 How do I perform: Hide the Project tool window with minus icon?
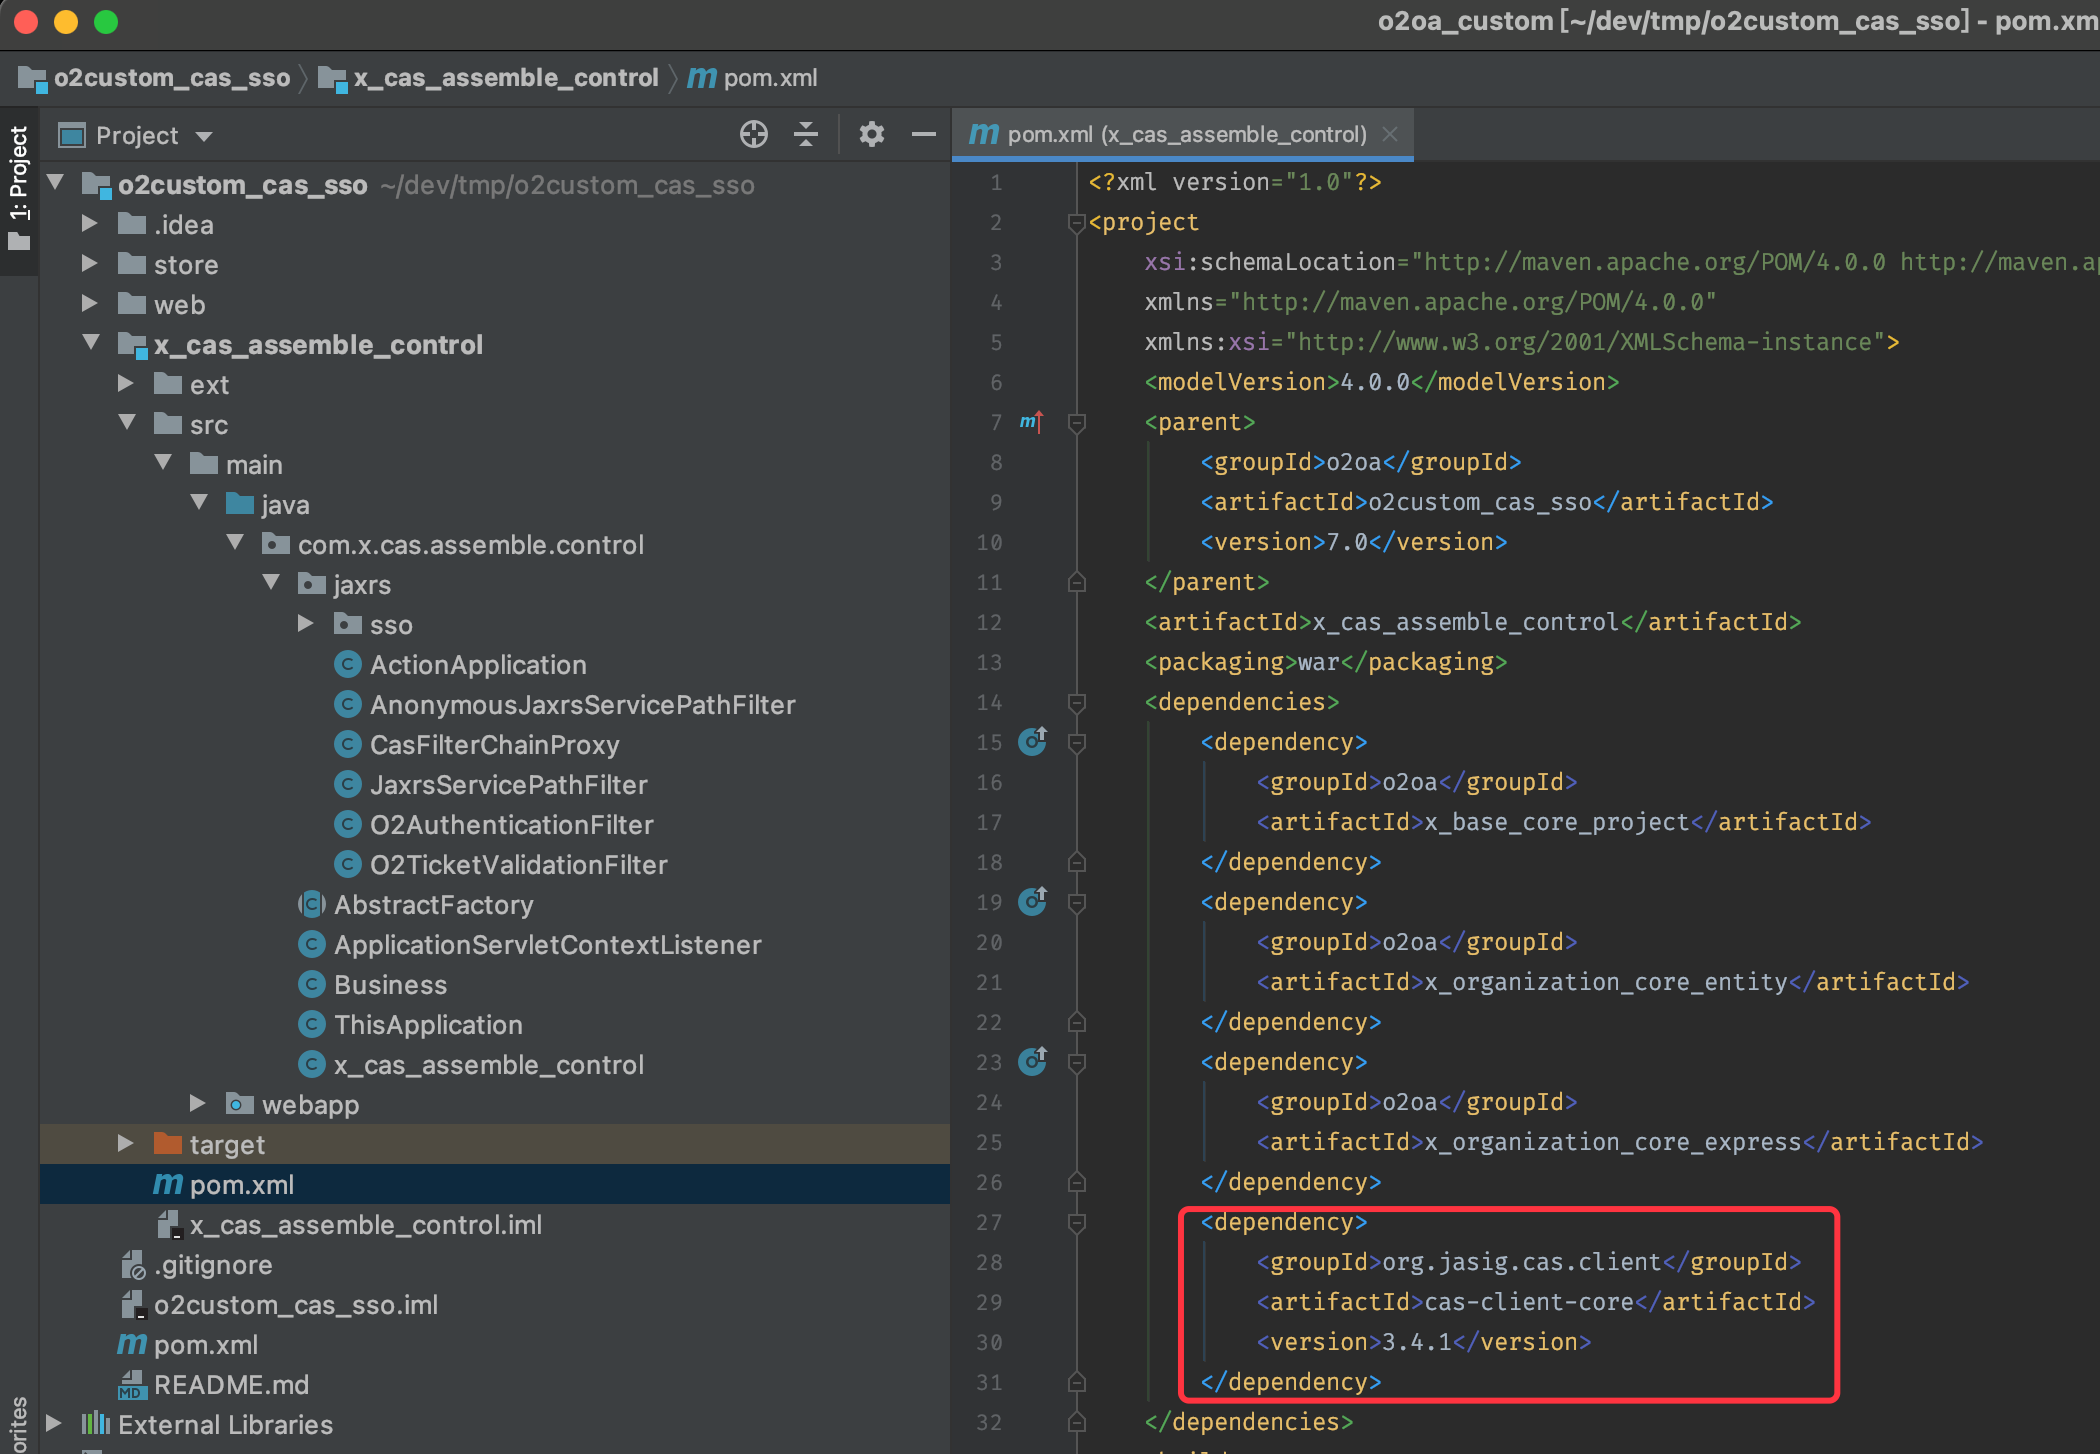point(923,134)
